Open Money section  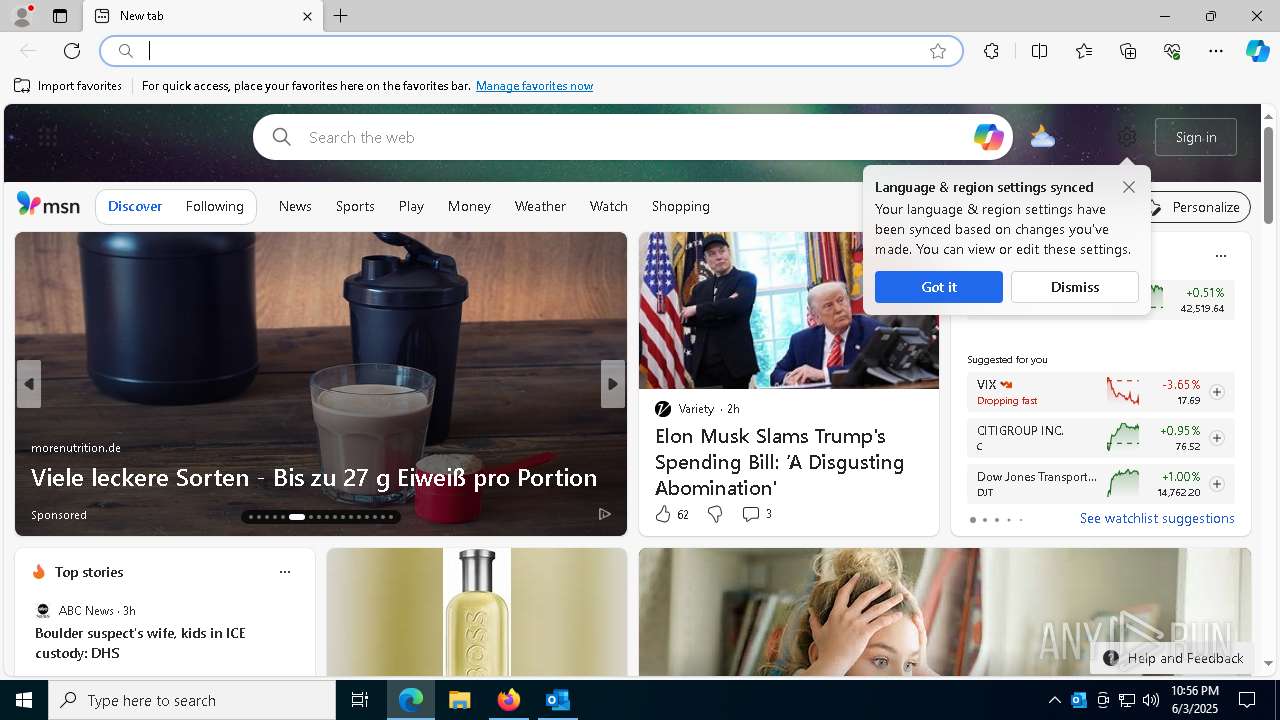(x=469, y=206)
